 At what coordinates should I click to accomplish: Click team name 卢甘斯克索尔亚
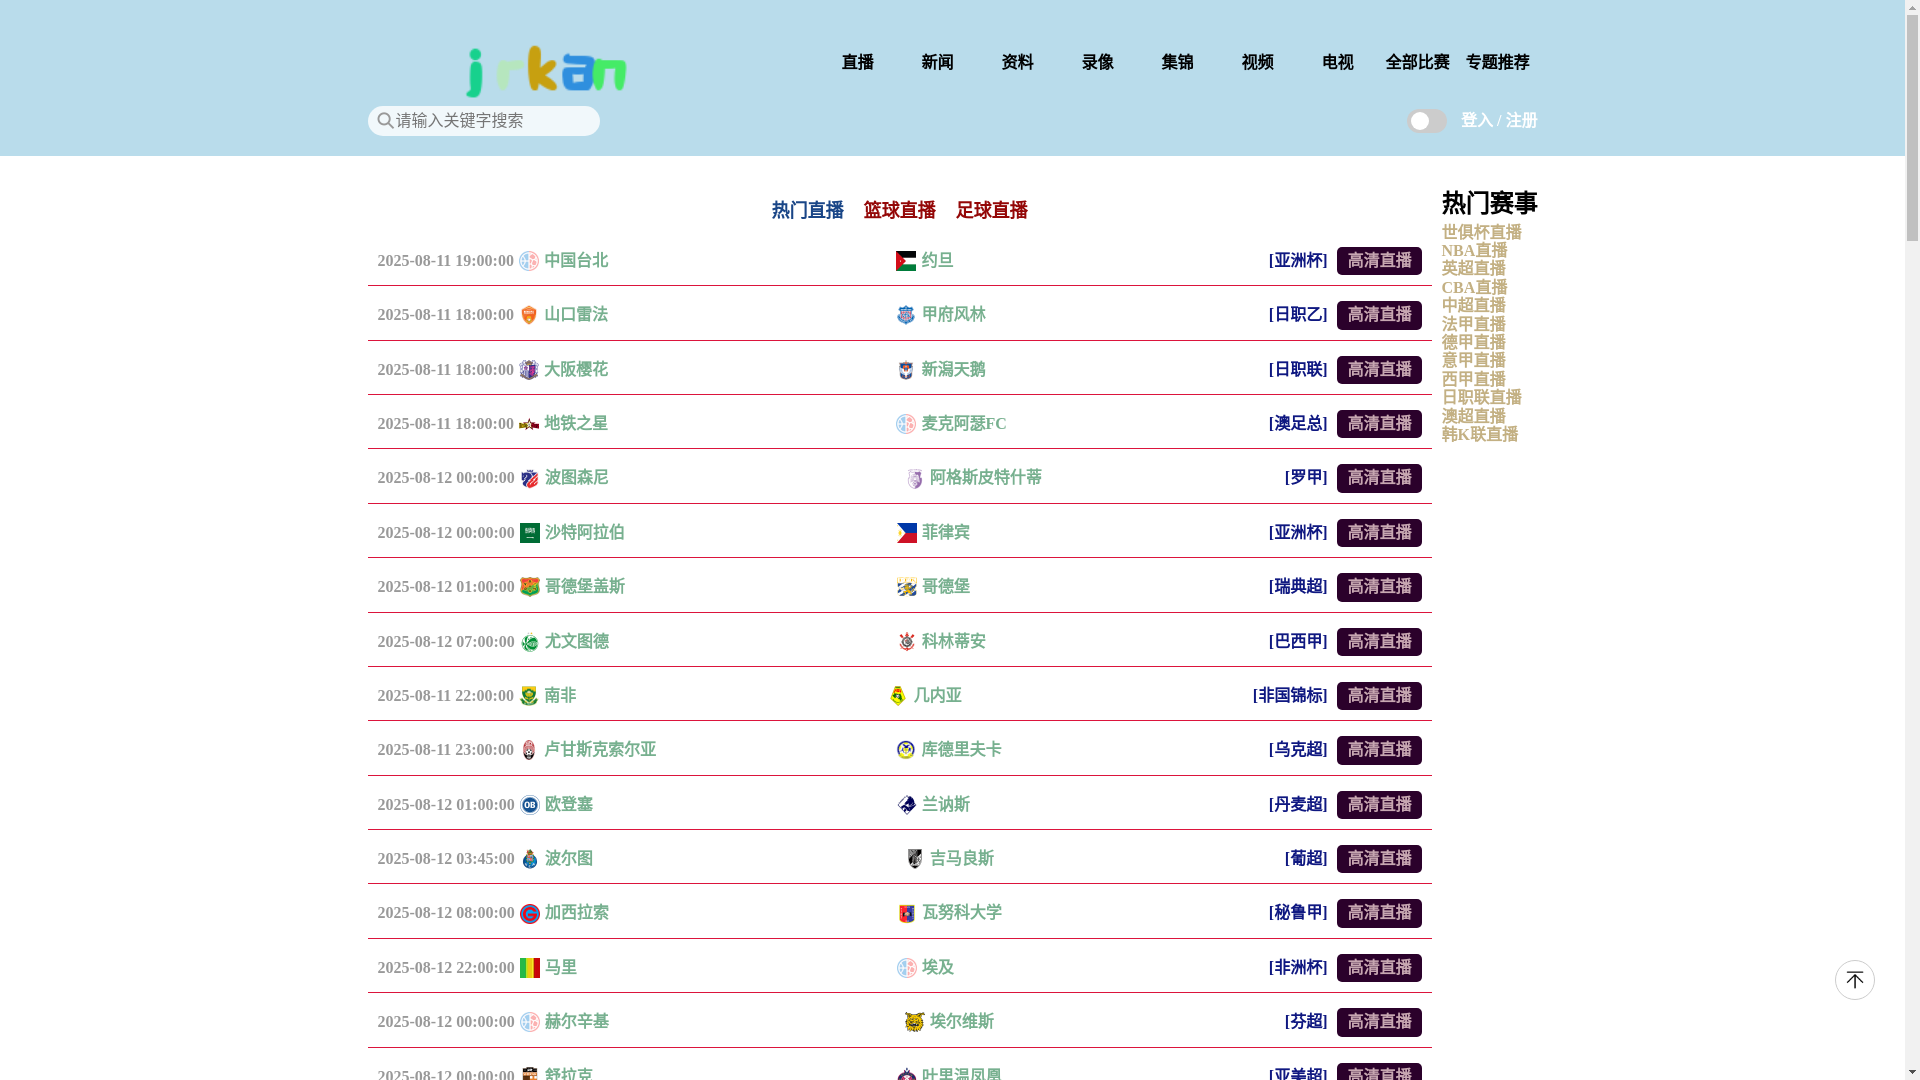(600, 750)
